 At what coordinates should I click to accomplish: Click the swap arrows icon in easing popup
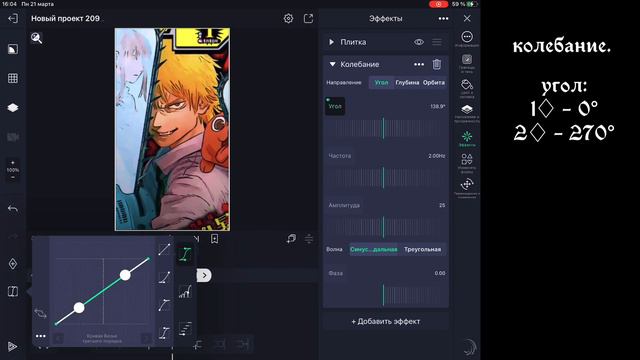(x=40, y=313)
